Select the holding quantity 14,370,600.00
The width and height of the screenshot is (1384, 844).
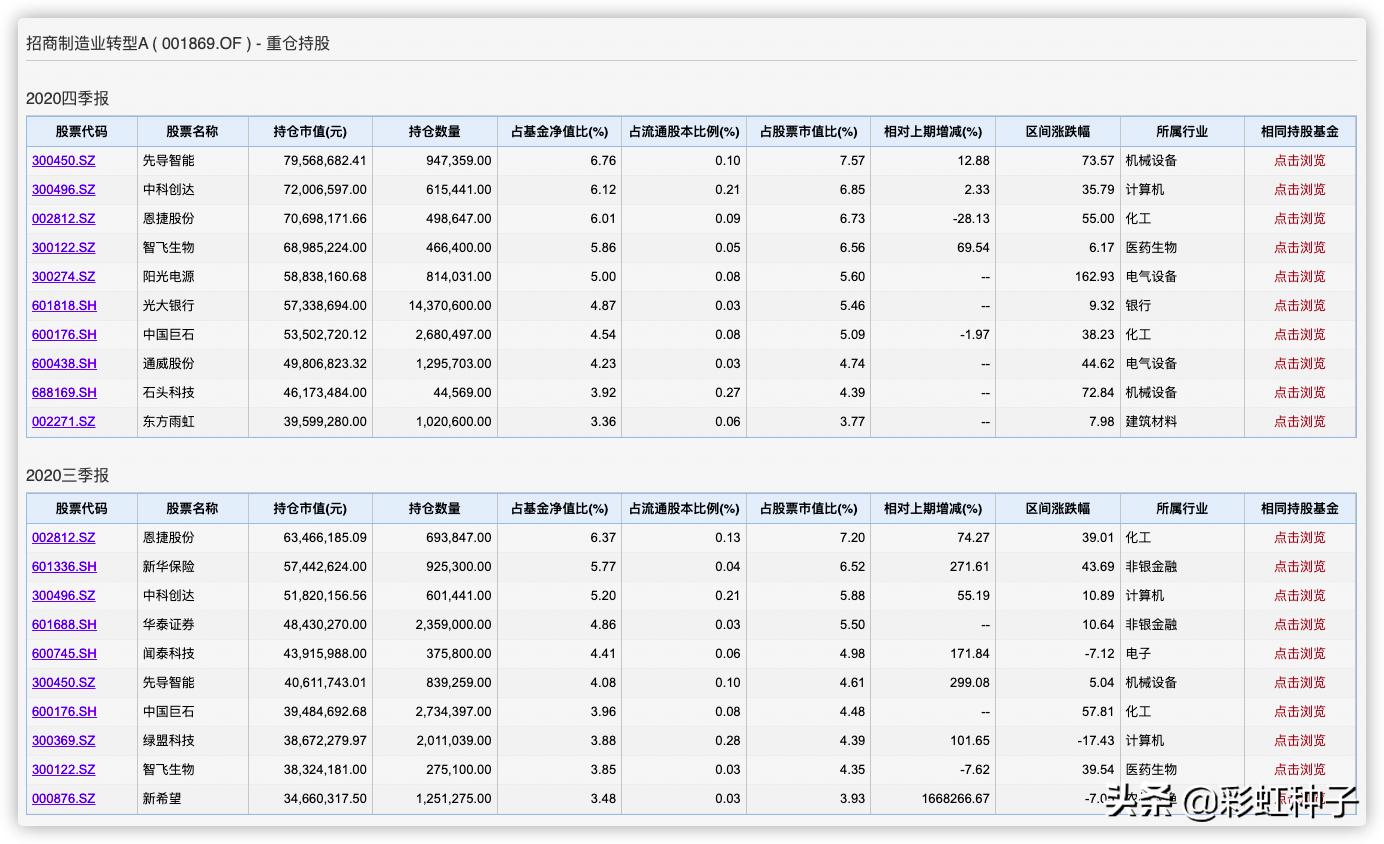pyautogui.click(x=450, y=305)
